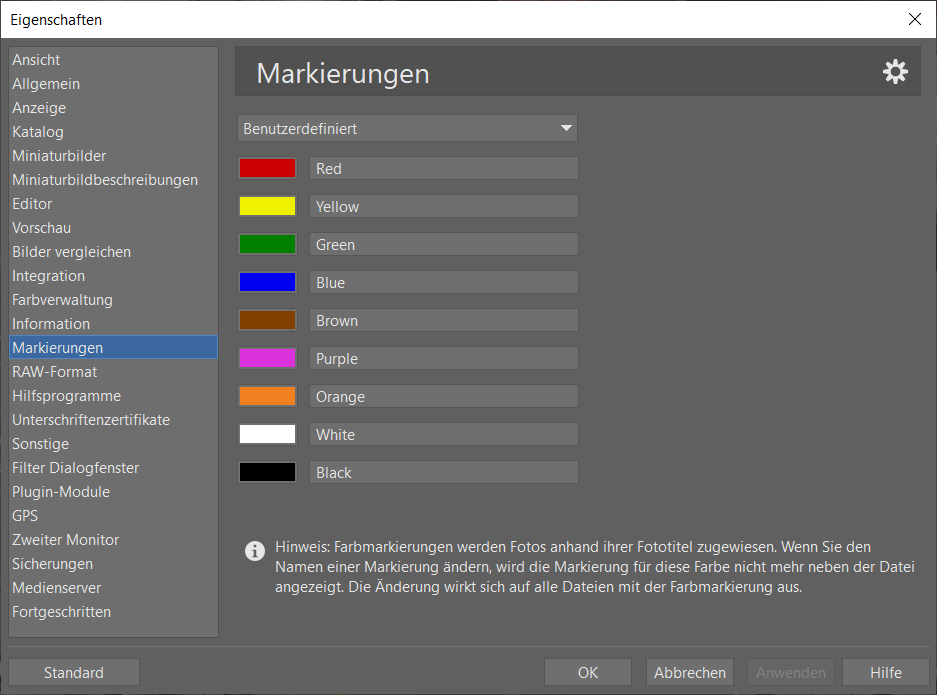Open Information in the sidebar list

pyautogui.click(x=114, y=323)
